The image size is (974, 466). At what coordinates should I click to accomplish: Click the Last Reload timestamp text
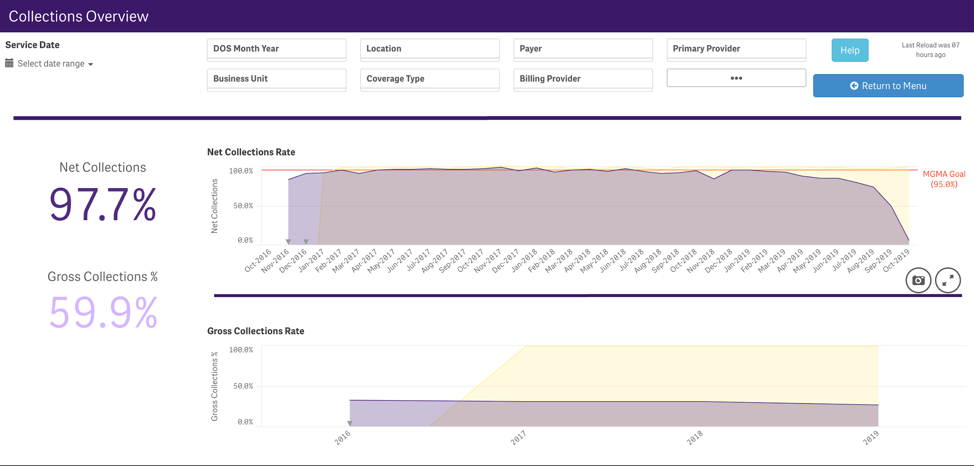coord(930,50)
